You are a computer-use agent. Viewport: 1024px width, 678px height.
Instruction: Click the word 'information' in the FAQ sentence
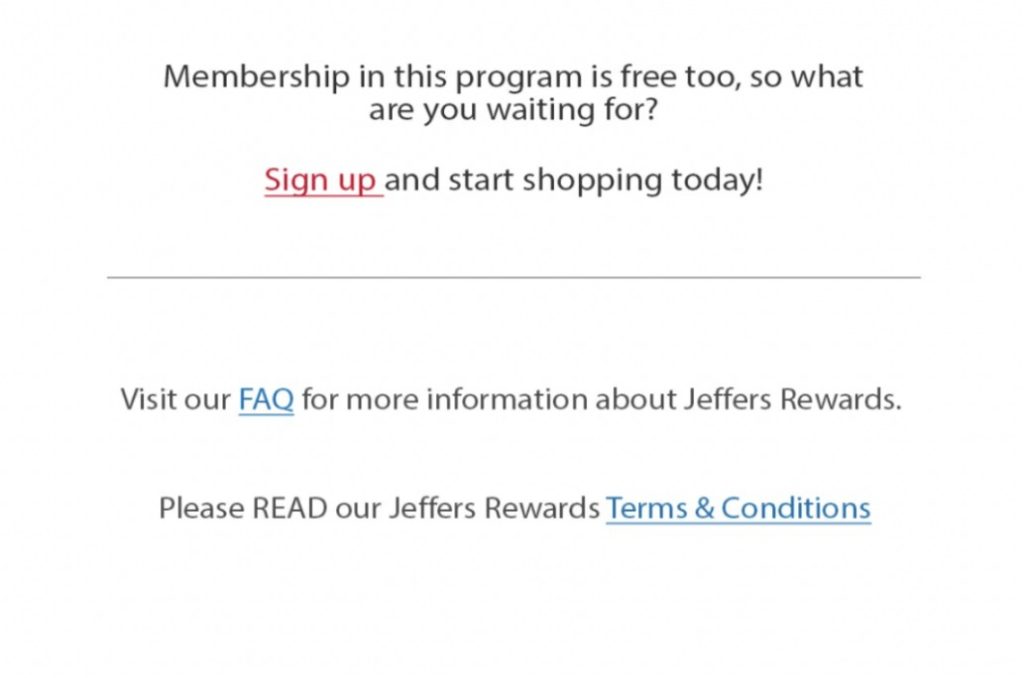[506, 399]
